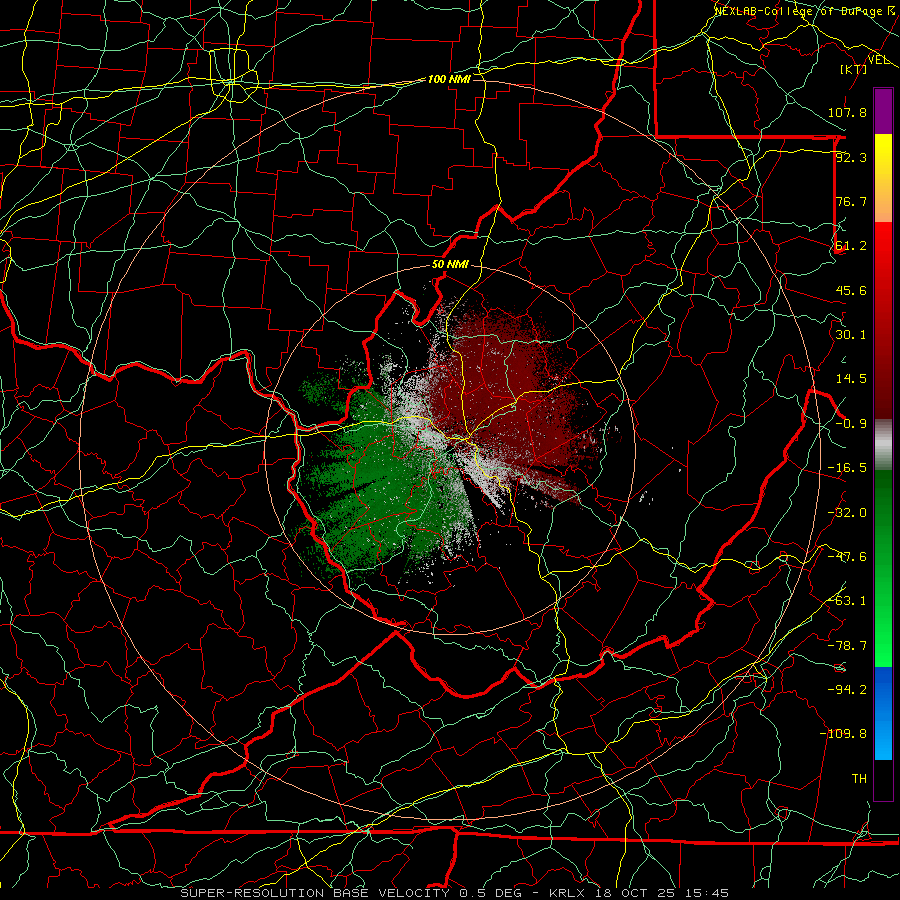The width and height of the screenshot is (900, 900).
Task: Click the Super-Resolution Base Velocity caption text
Action: (x=455, y=893)
